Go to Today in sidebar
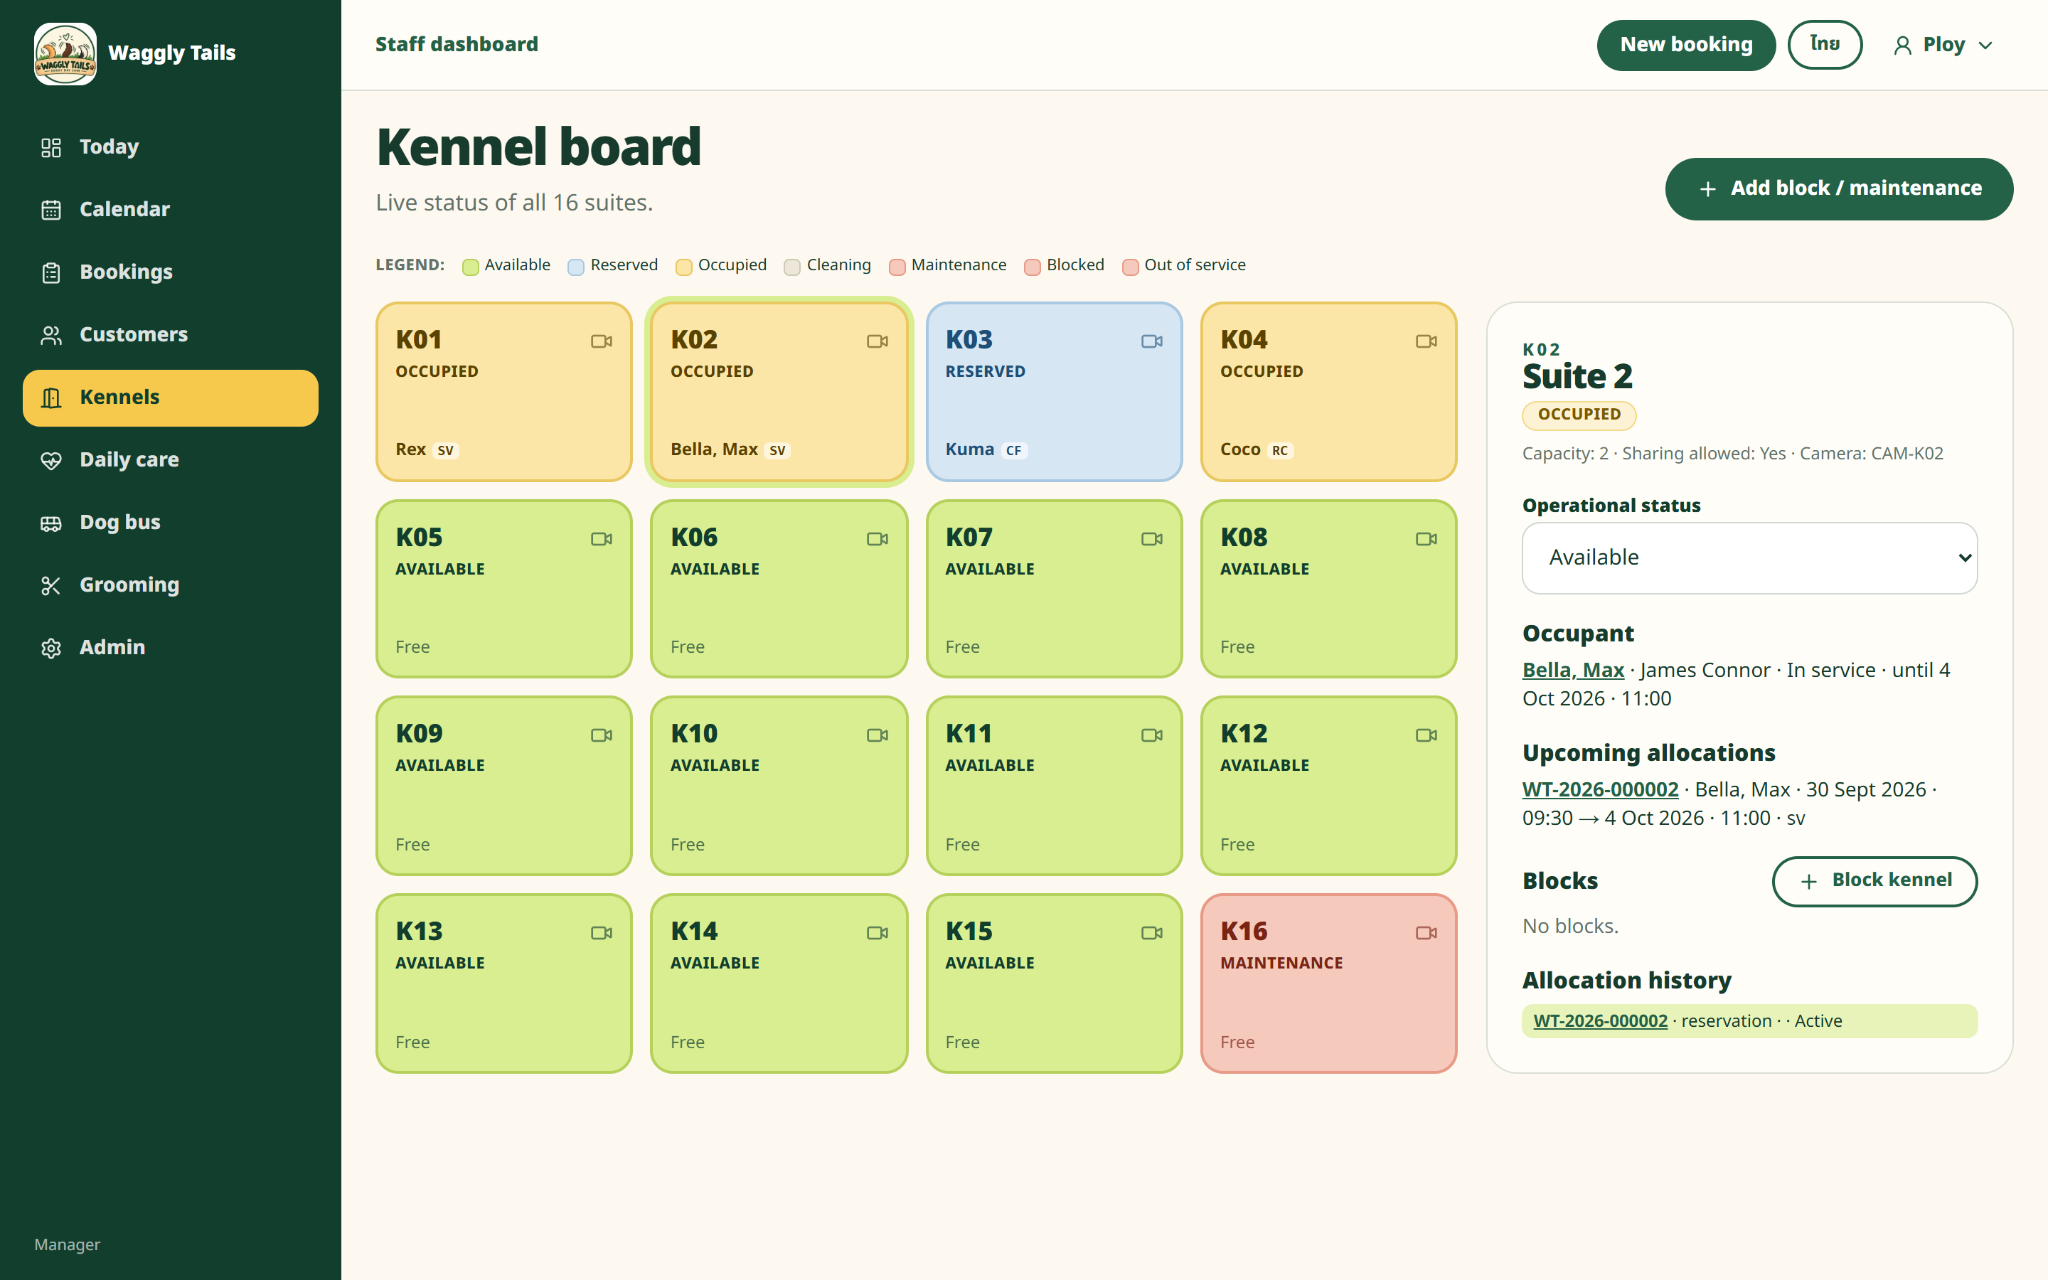The image size is (2048, 1280). [170, 147]
